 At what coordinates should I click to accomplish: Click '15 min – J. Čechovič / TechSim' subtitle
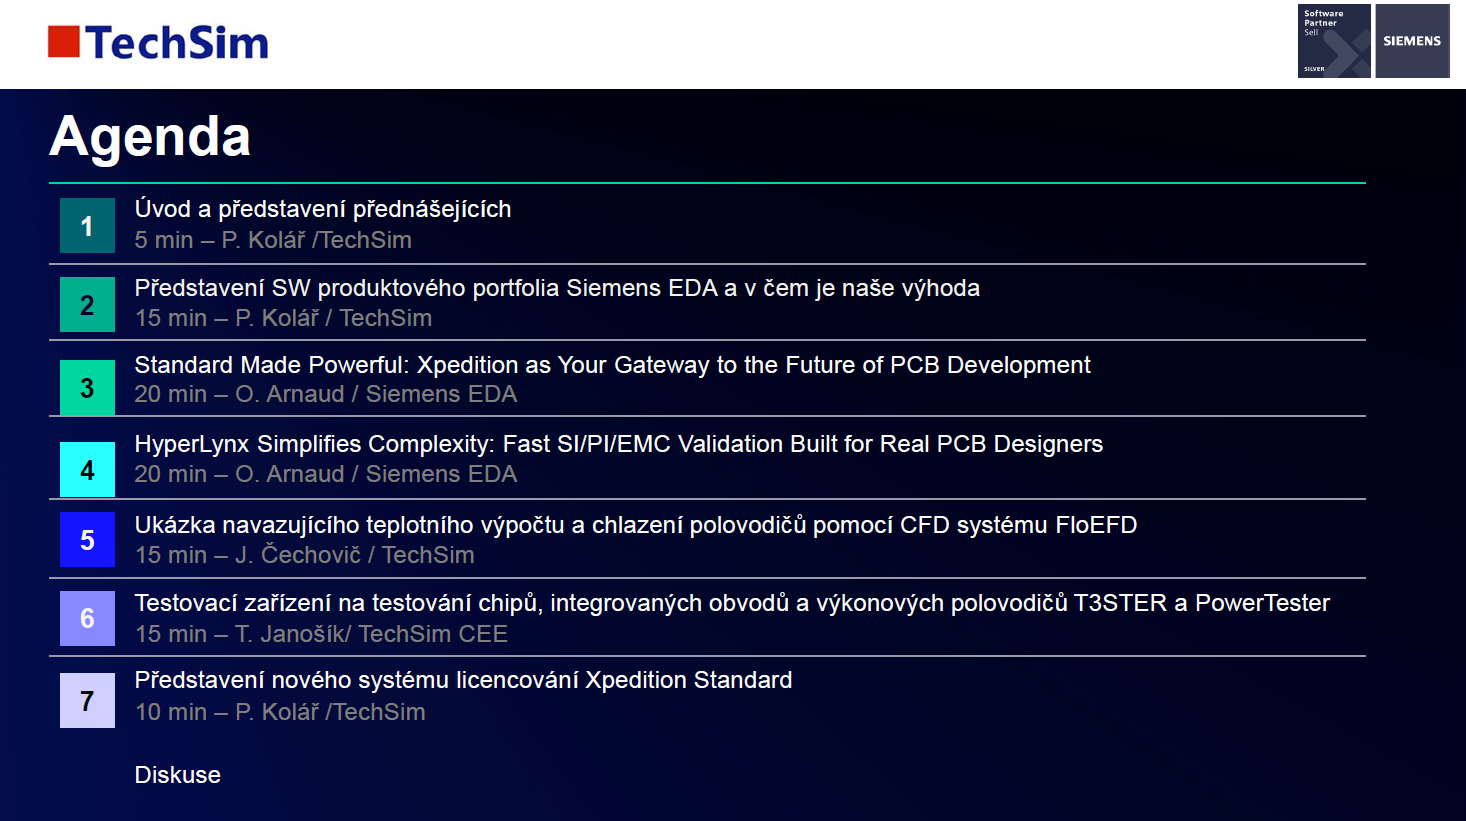(x=304, y=555)
